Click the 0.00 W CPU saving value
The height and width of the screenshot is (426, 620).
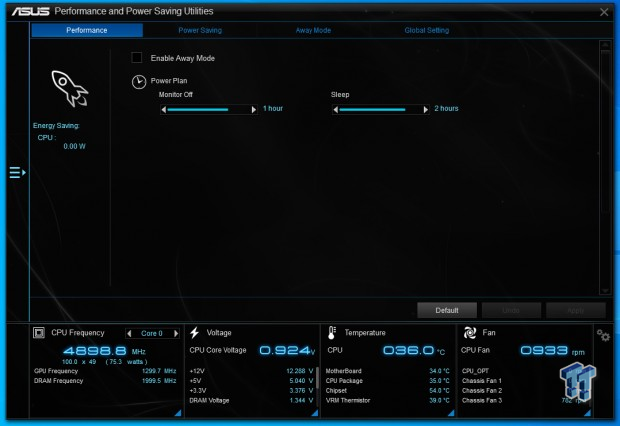pyautogui.click(x=74, y=146)
